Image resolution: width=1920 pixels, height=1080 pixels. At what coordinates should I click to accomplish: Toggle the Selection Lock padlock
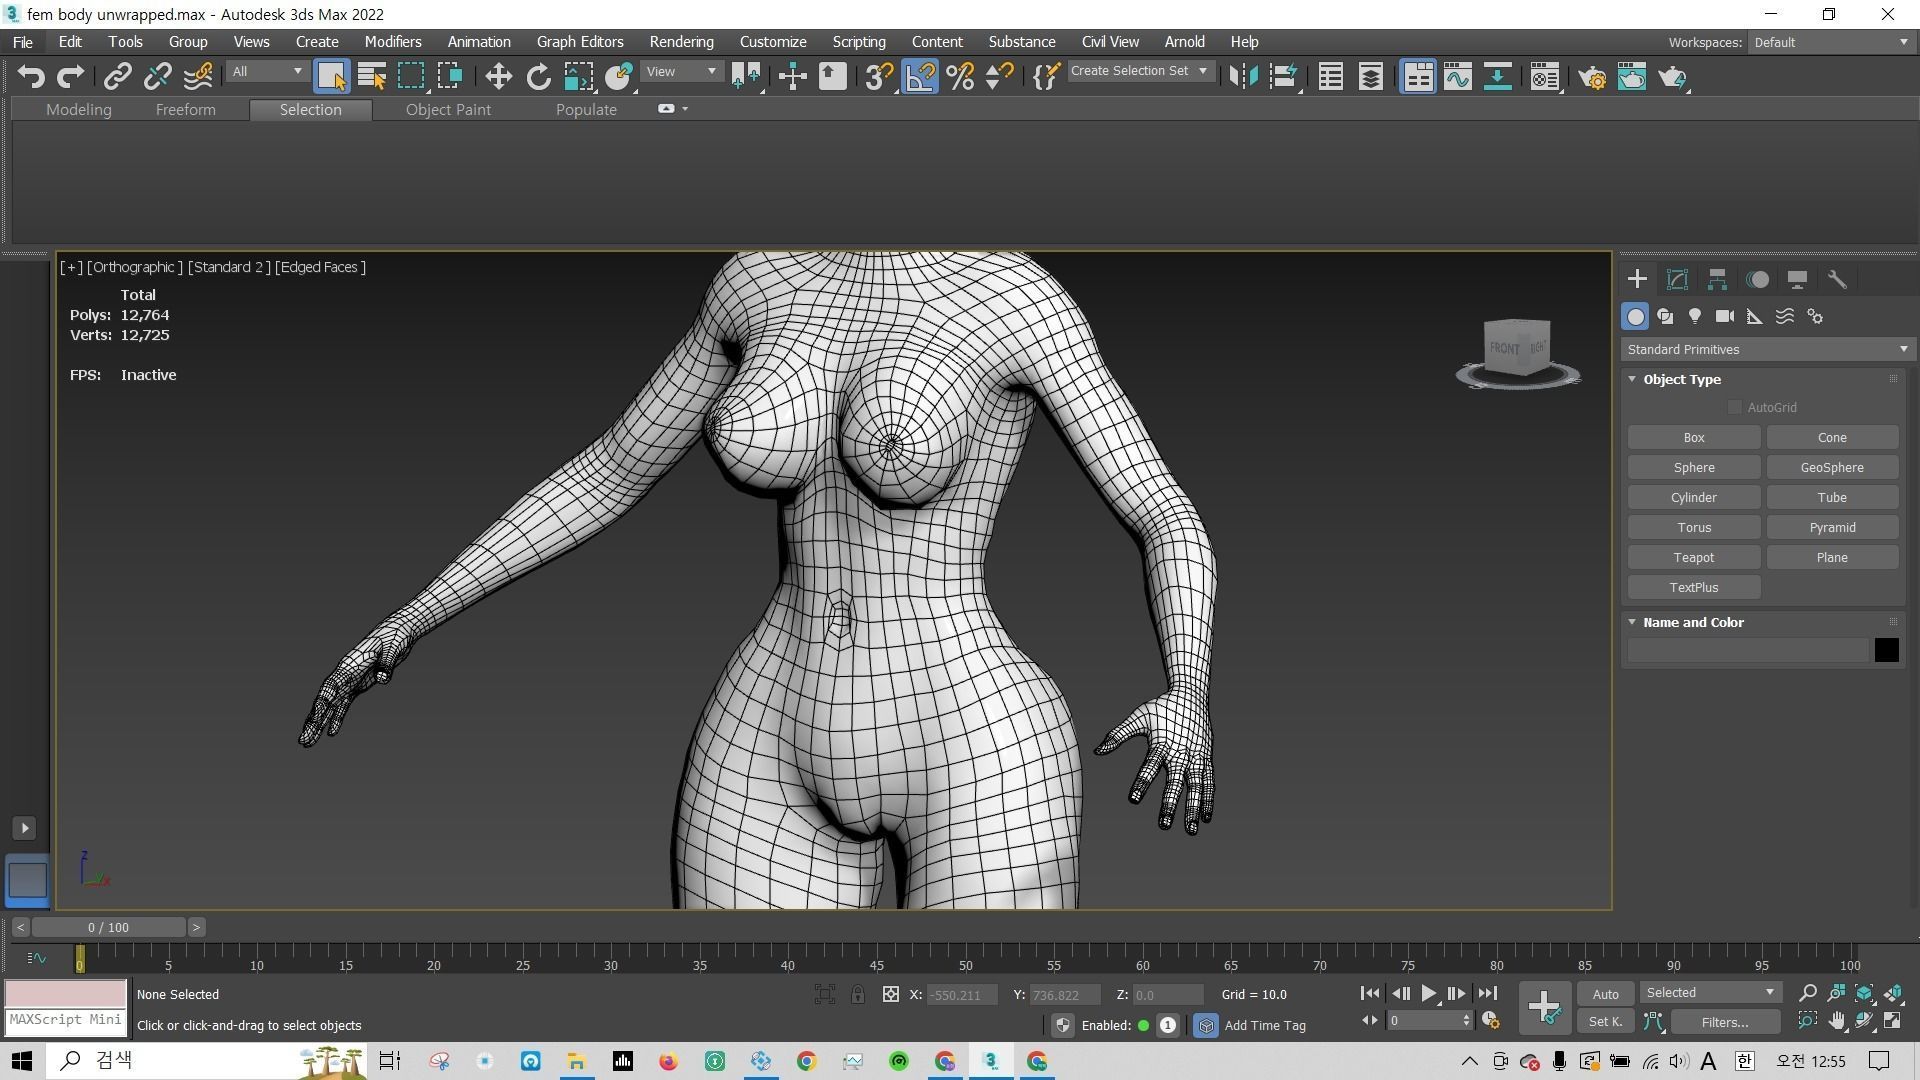coord(858,995)
